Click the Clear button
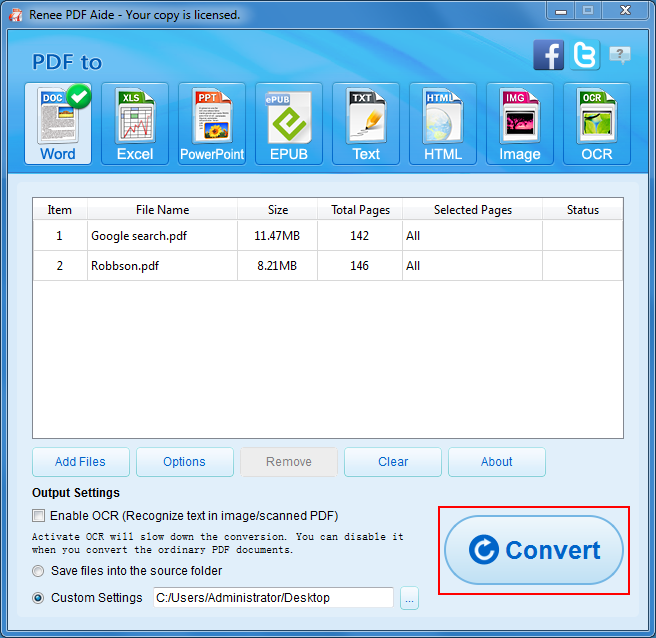Image resolution: width=656 pixels, height=638 pixels. (393, 462)
